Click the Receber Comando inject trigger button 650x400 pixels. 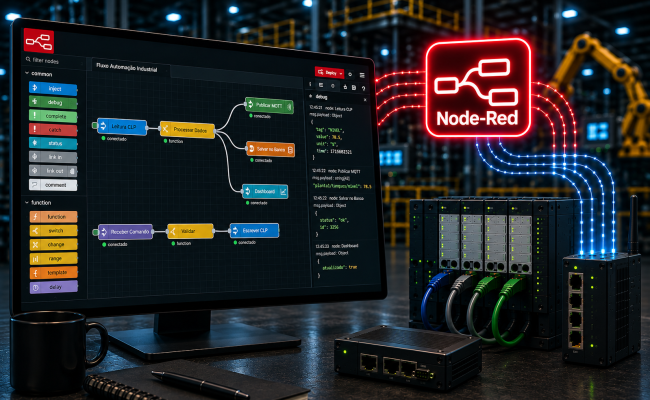click(95, 232)
